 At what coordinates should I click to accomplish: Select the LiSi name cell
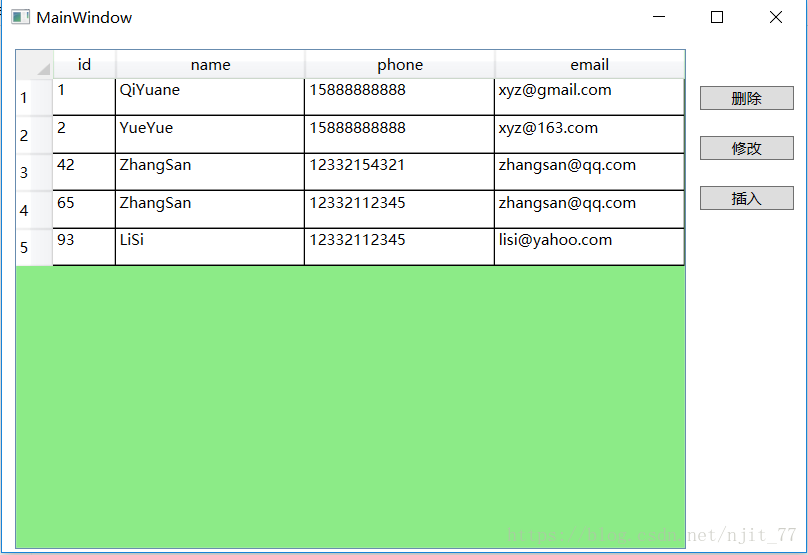[210, 247]
